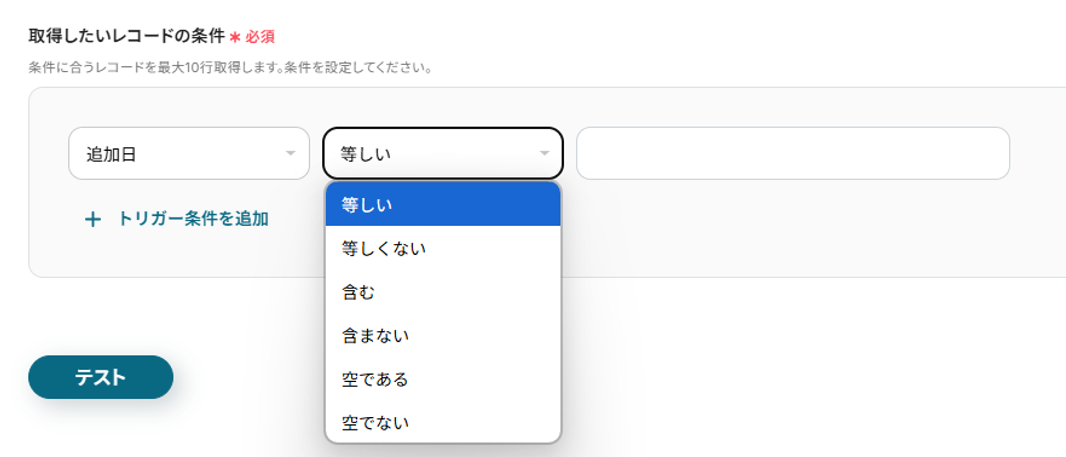The height and width of the screenshot is (457, 1066).
Task: Focus the empty condition value input field
Action: coord(792,153)
